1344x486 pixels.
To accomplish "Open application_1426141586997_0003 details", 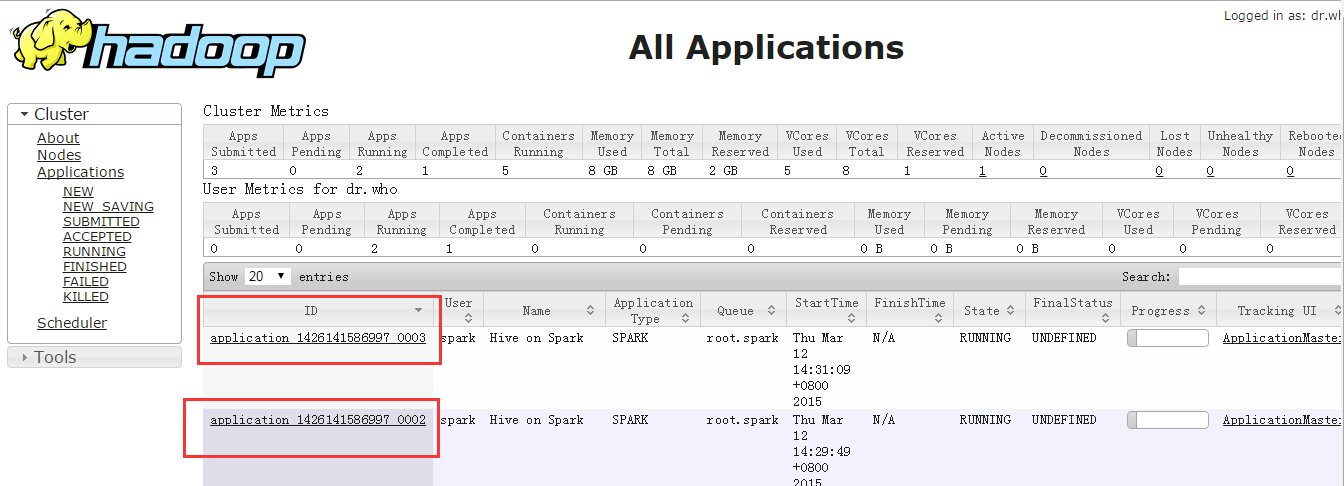I will tap(318, 338).
